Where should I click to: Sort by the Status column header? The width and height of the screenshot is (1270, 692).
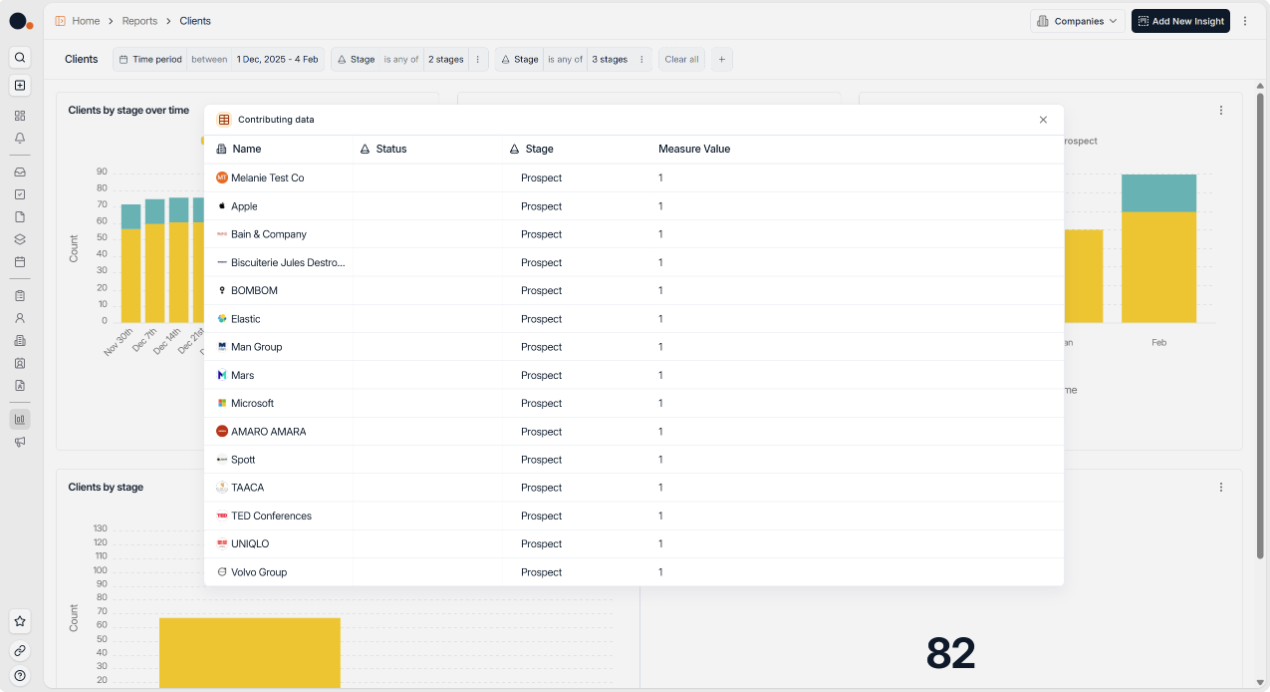[x=391, y=149]
